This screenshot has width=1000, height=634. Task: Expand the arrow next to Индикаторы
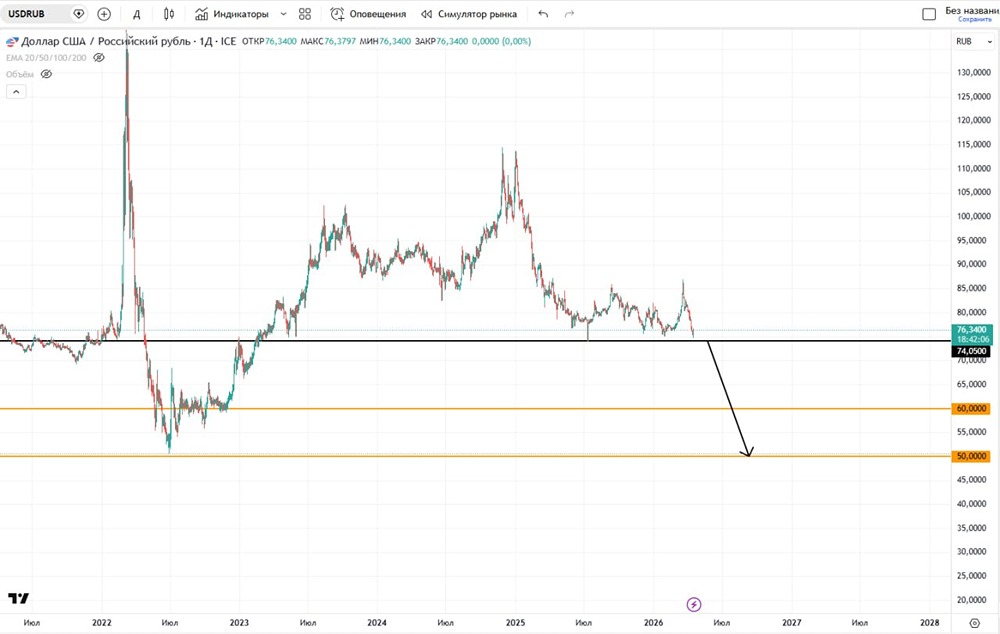(x=283, y=14)
